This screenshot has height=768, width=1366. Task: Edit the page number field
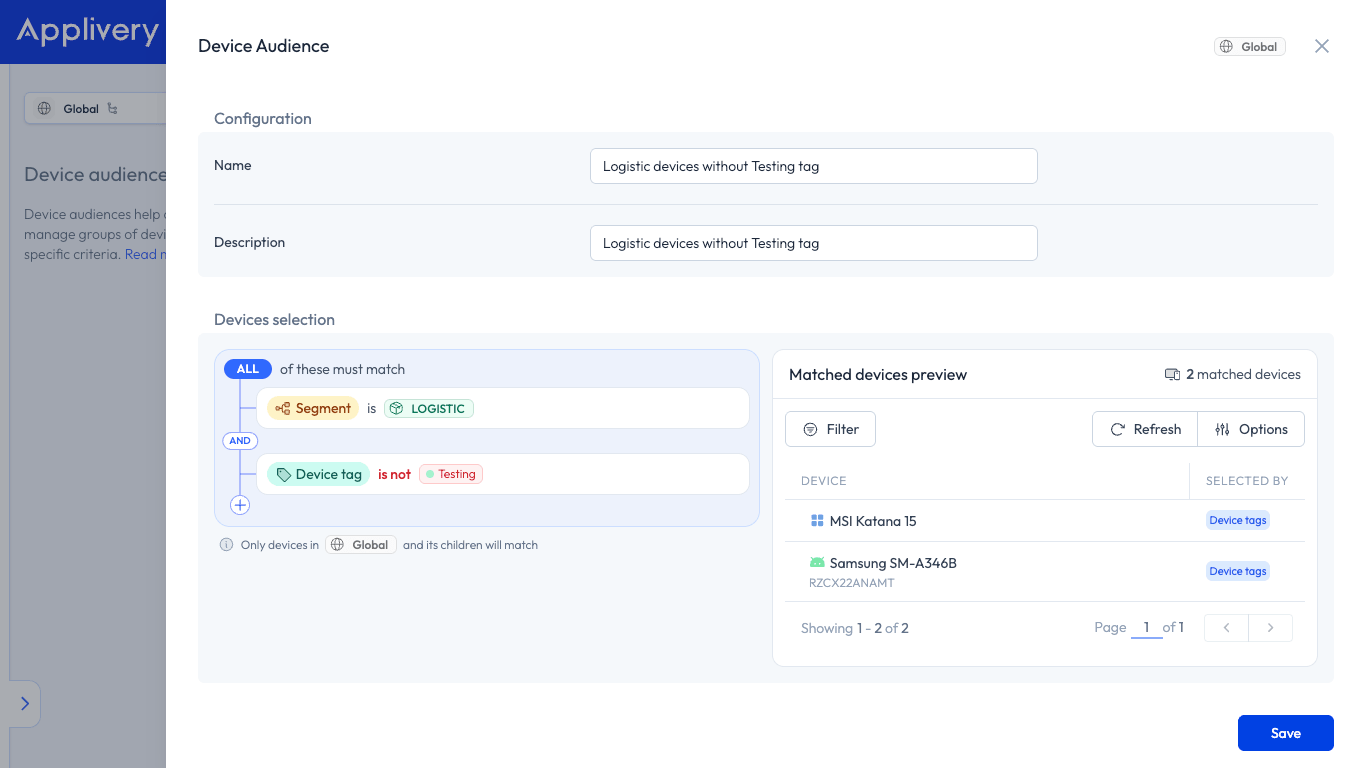1146,628
